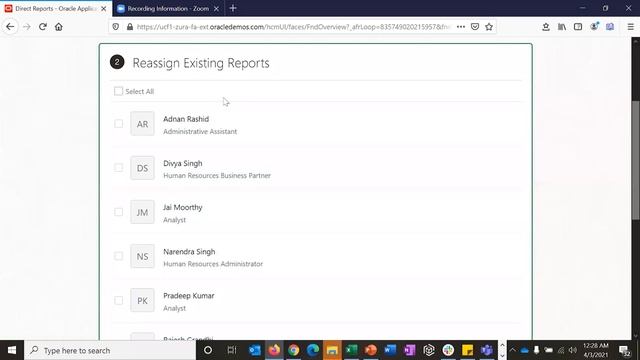Screen dimensions: 640x360
Task: Open Windows notification center
Action: 624,351
